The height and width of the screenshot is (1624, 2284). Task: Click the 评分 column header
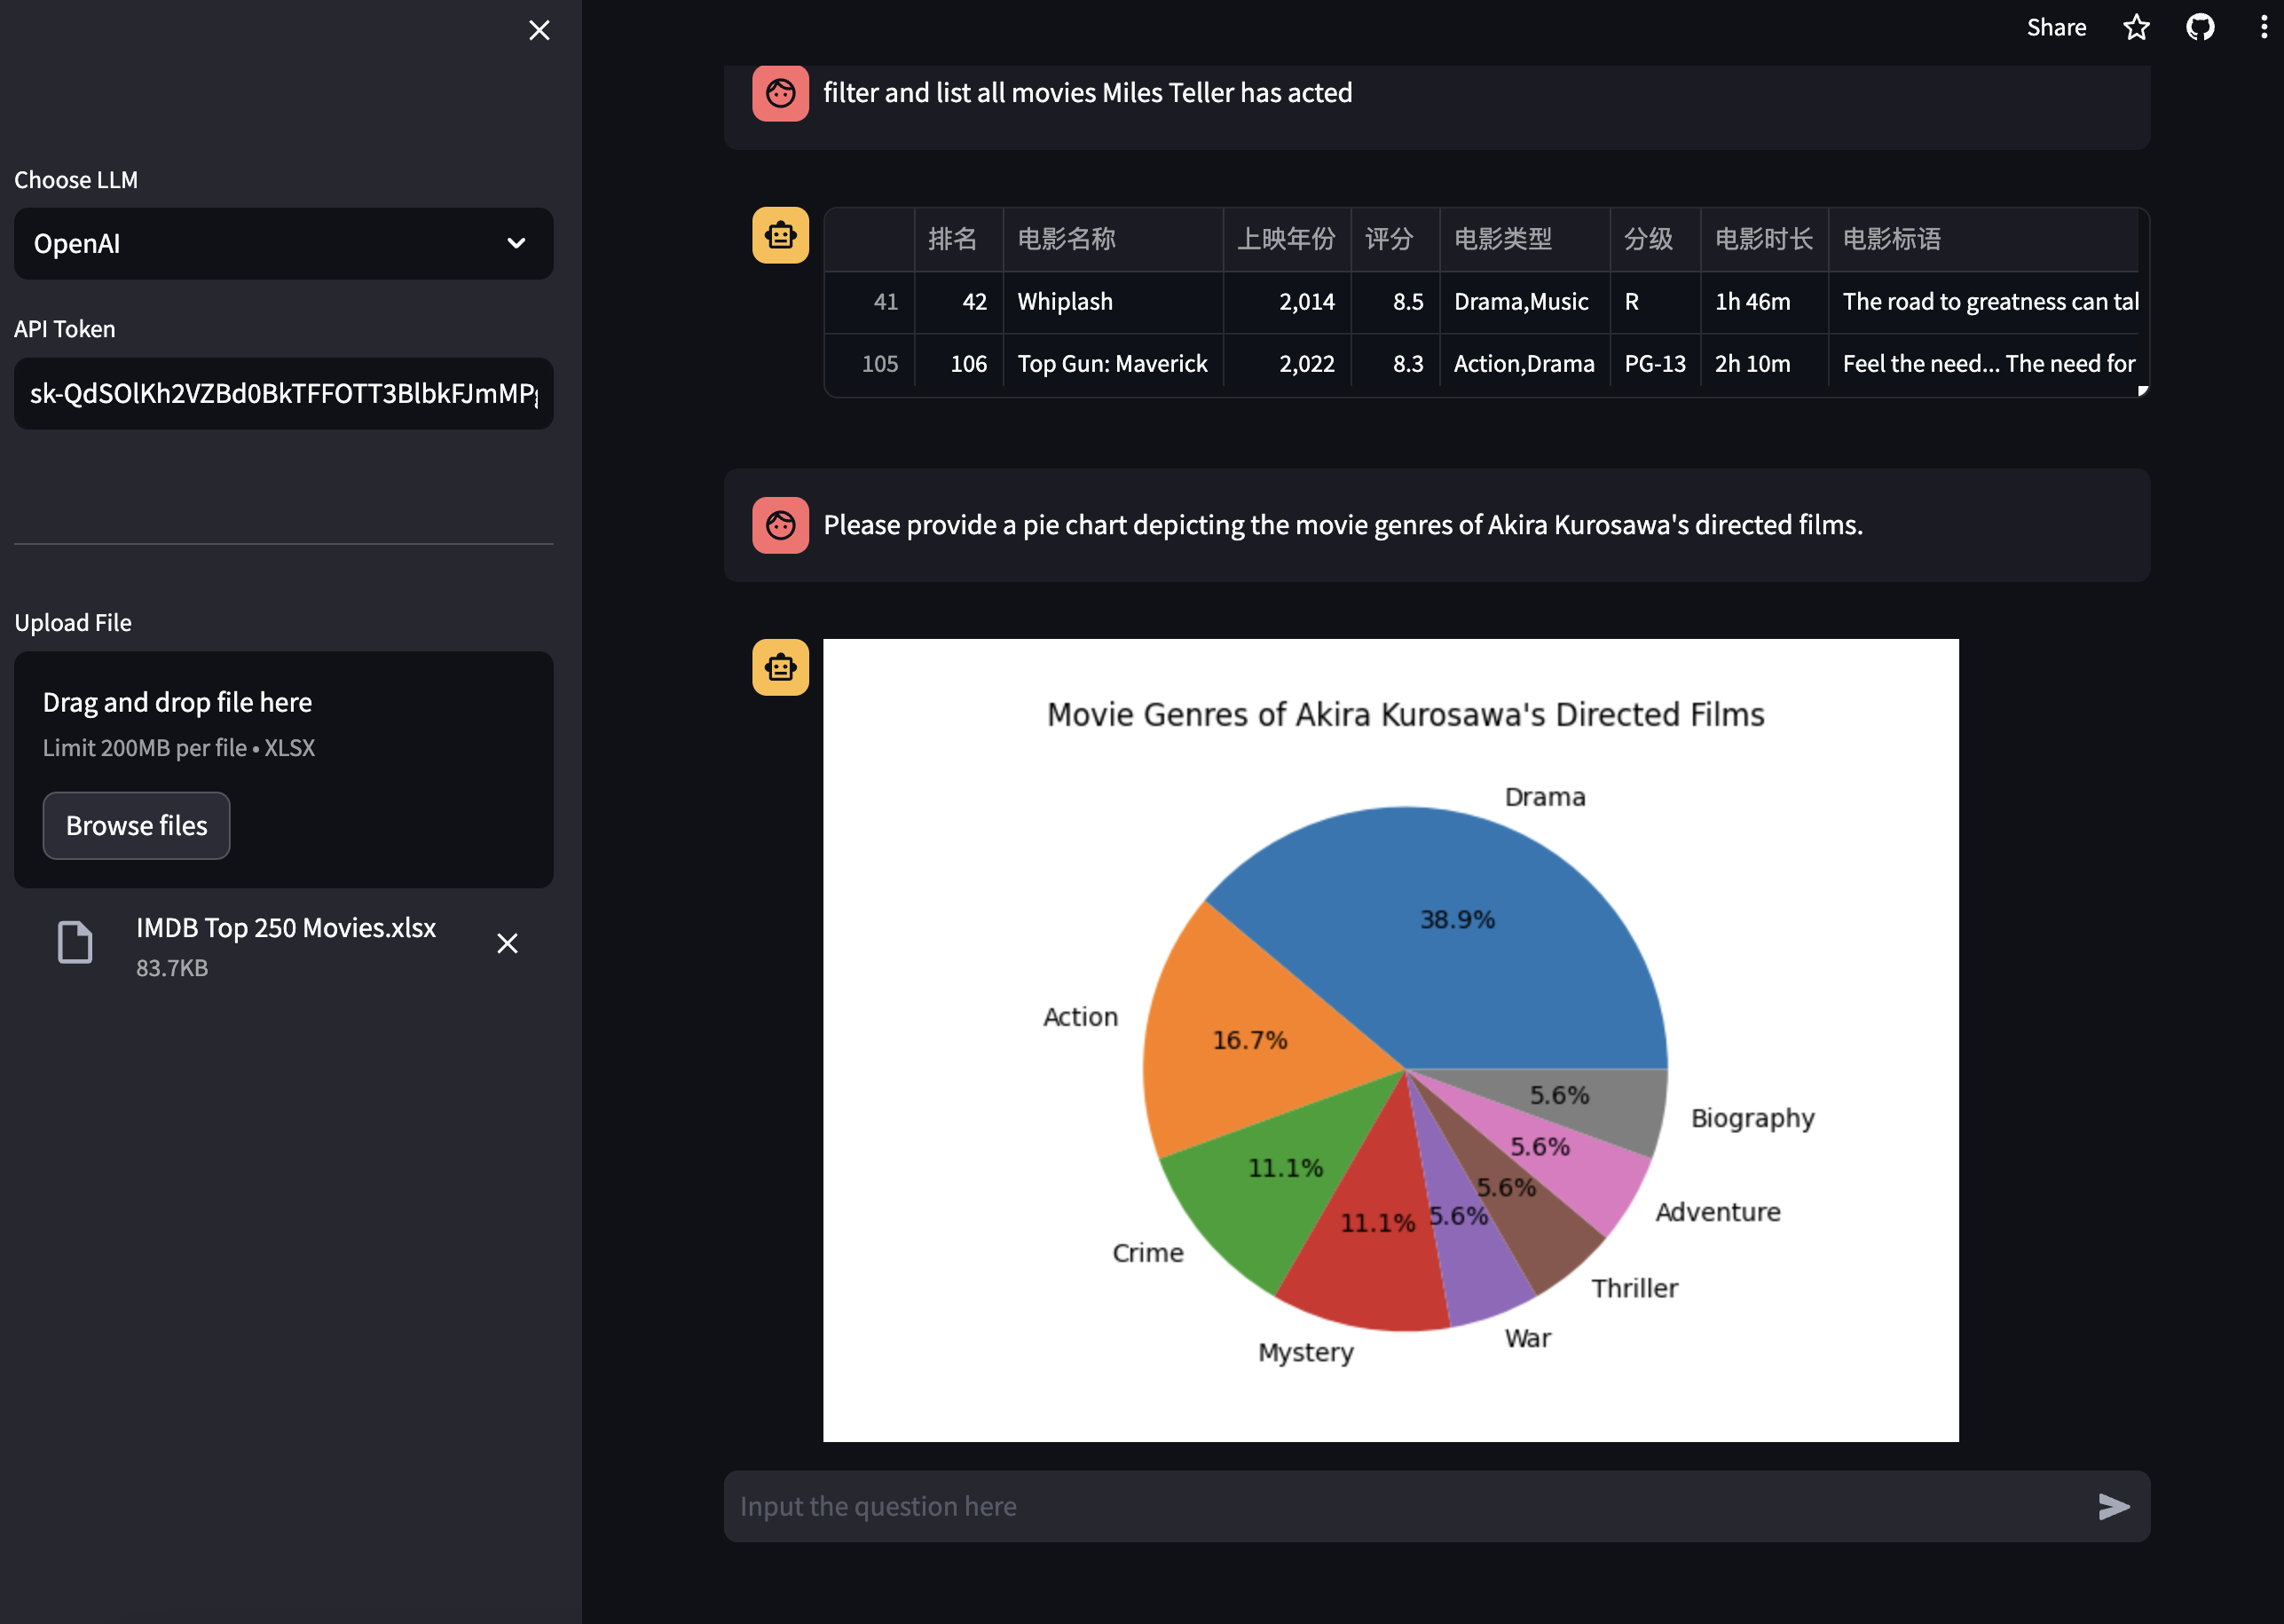pos(1389,239)
